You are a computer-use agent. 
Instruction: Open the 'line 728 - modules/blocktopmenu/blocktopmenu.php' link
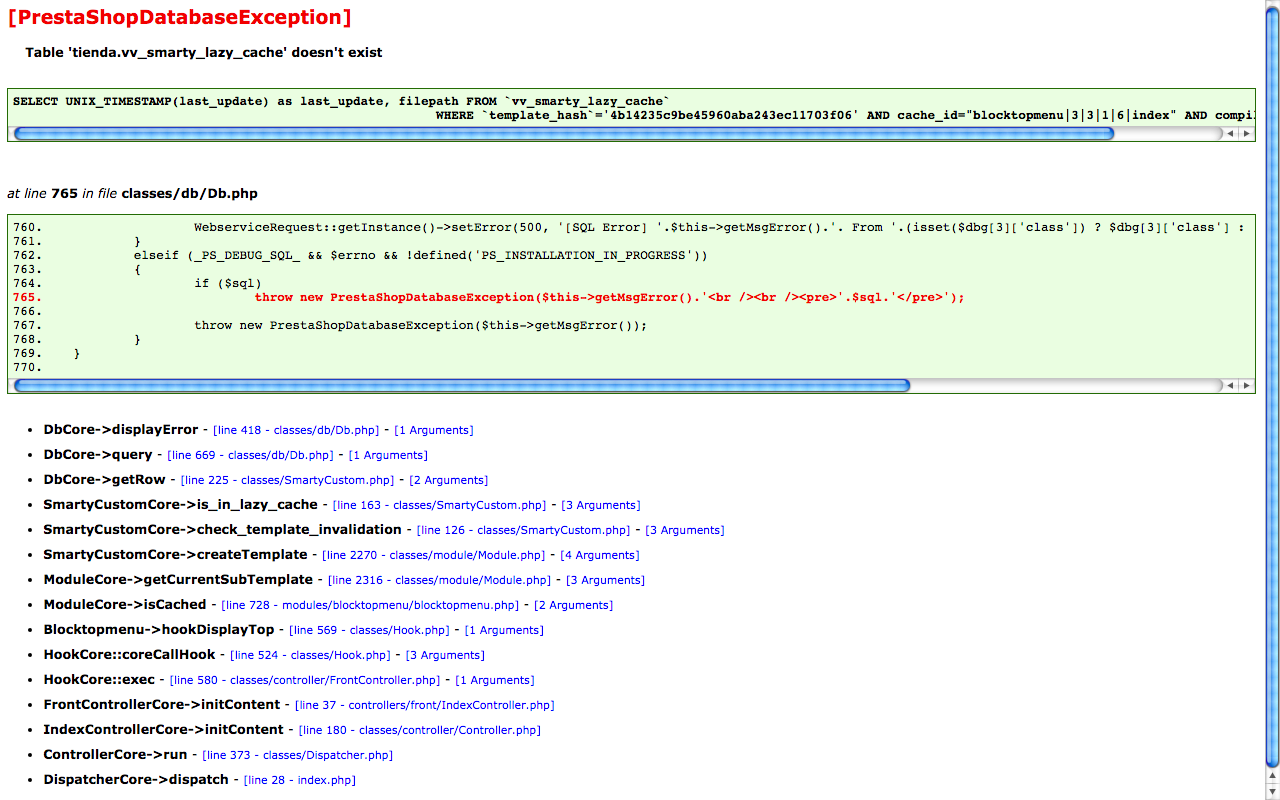pyautogui.click(x=370, y=605)
